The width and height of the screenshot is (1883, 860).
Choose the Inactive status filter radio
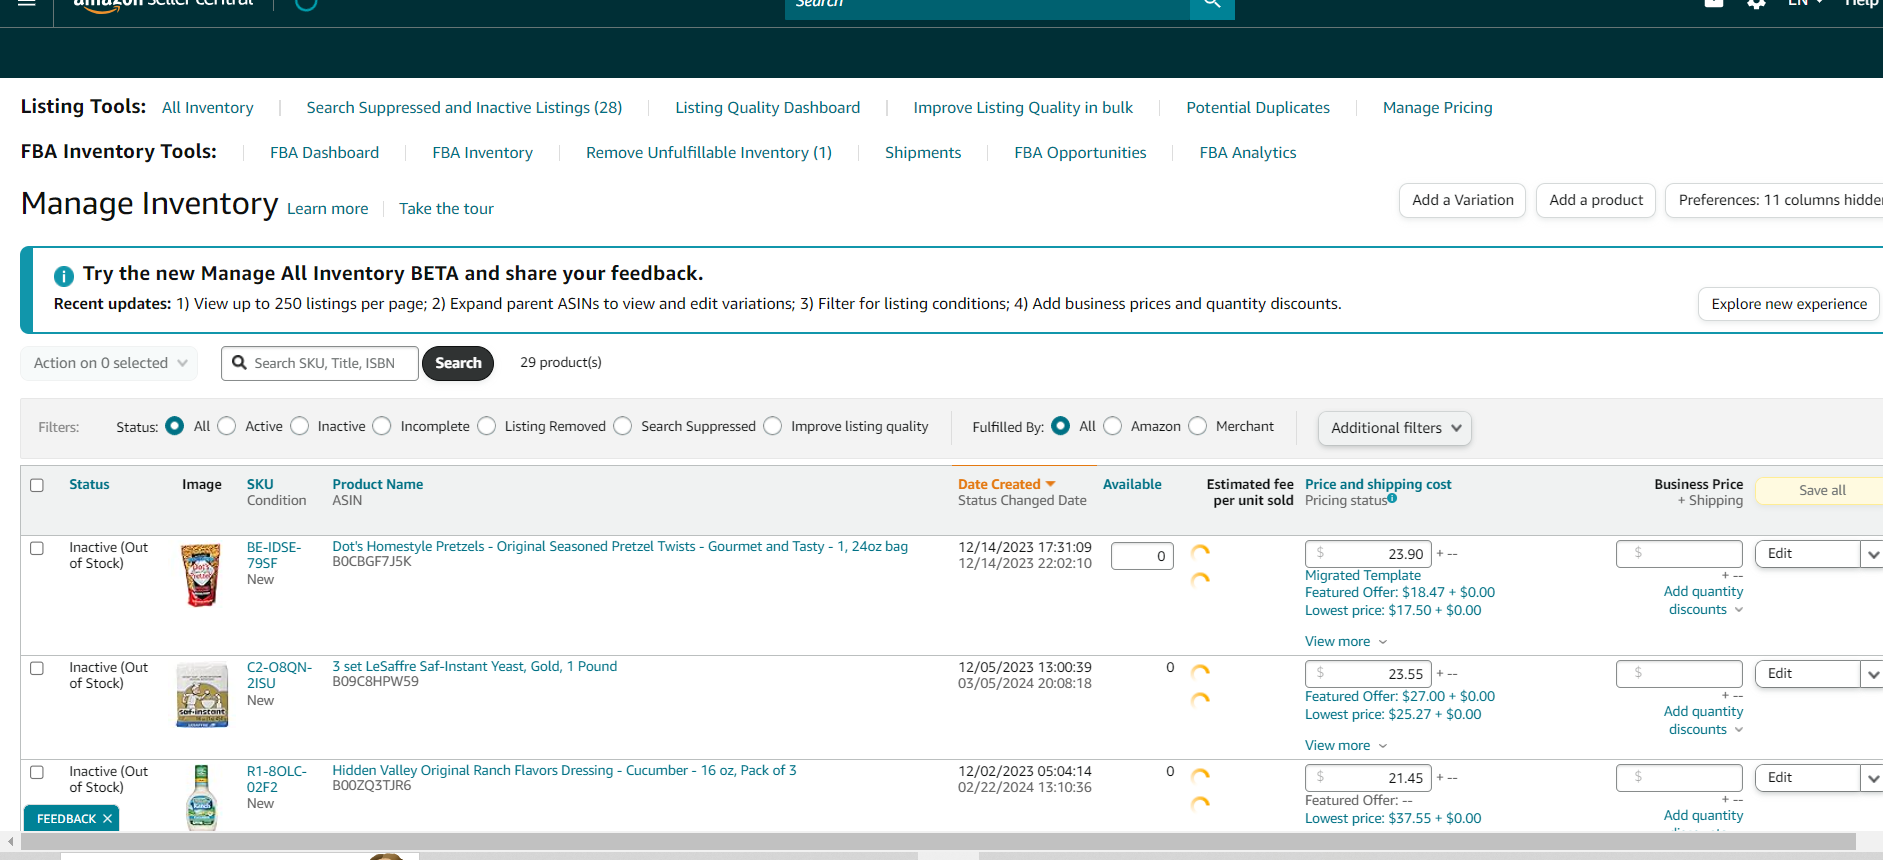[300, 426]
